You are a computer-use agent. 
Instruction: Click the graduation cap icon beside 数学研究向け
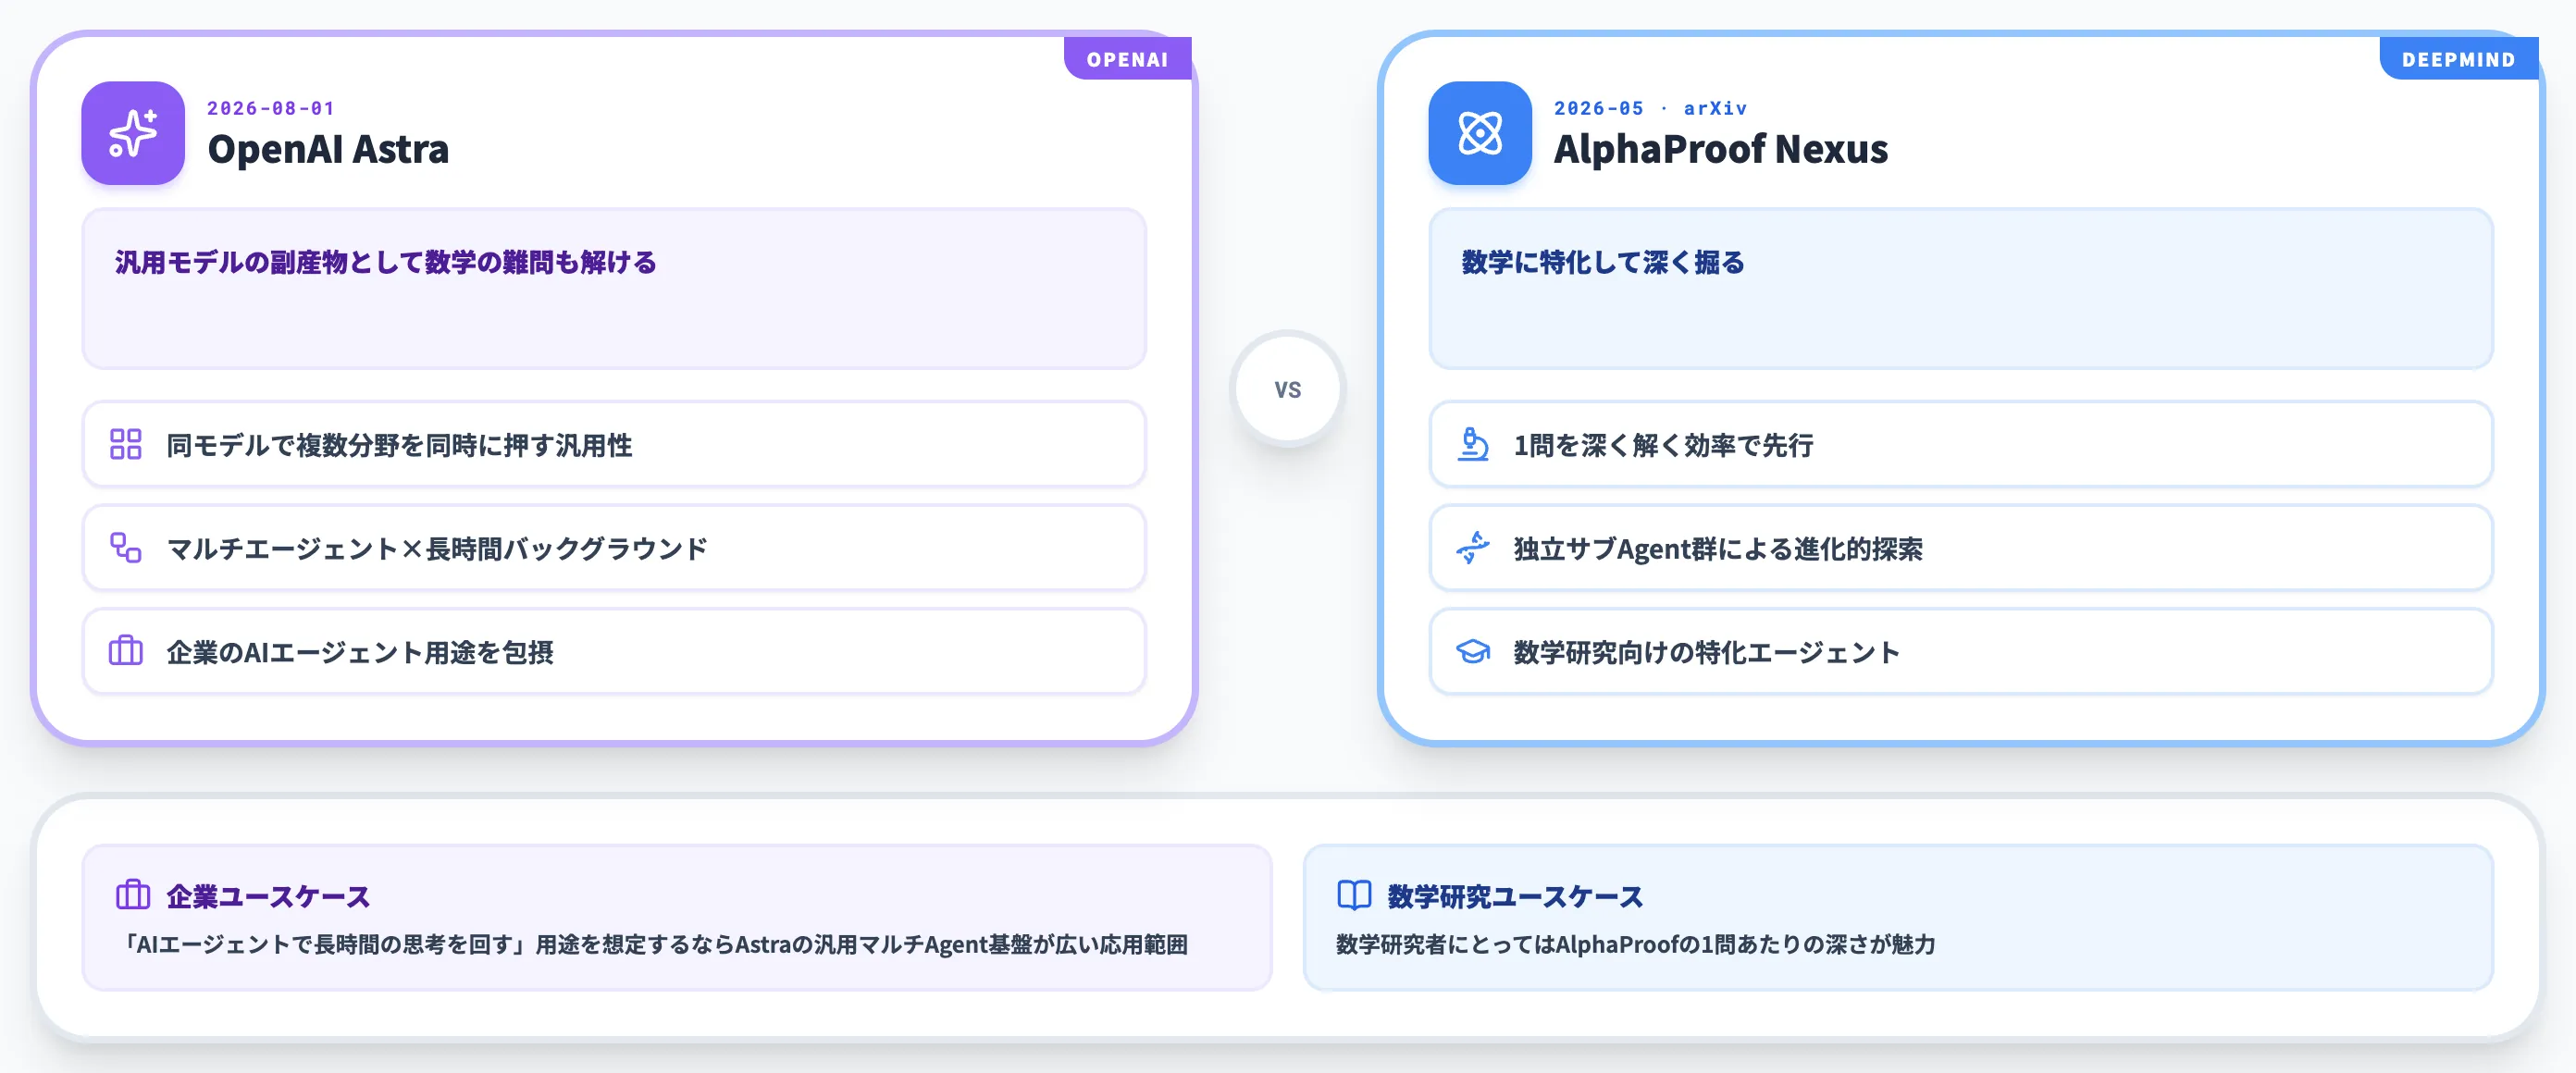pos(1473,652)
